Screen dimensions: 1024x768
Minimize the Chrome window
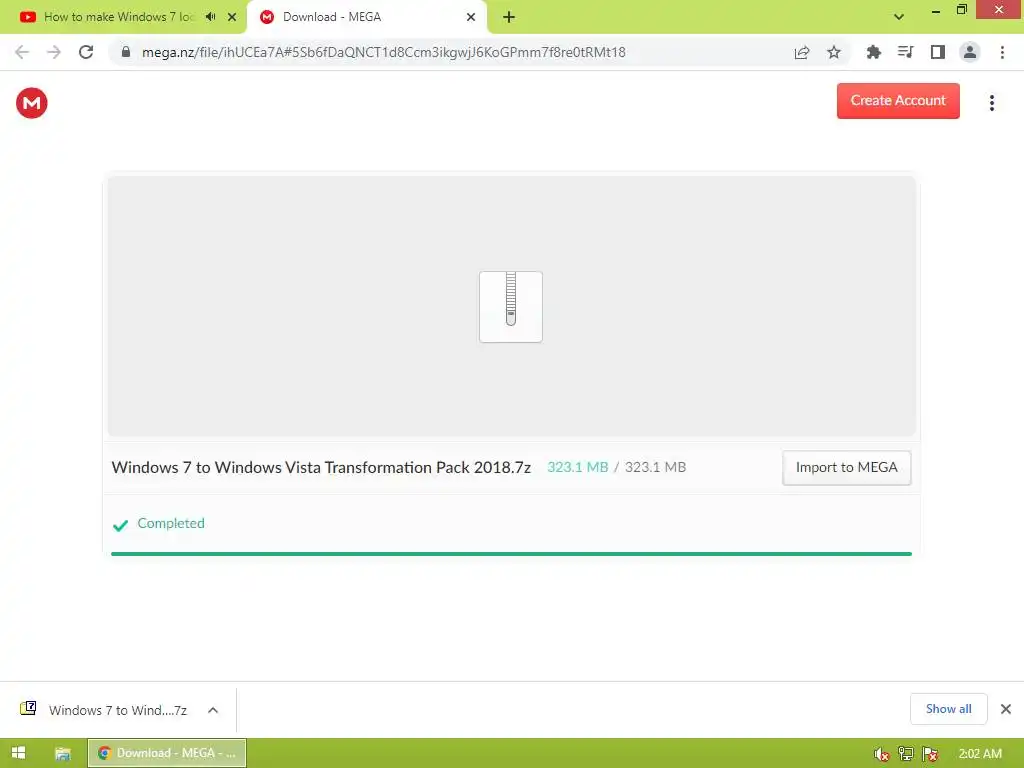coord(936,10)
